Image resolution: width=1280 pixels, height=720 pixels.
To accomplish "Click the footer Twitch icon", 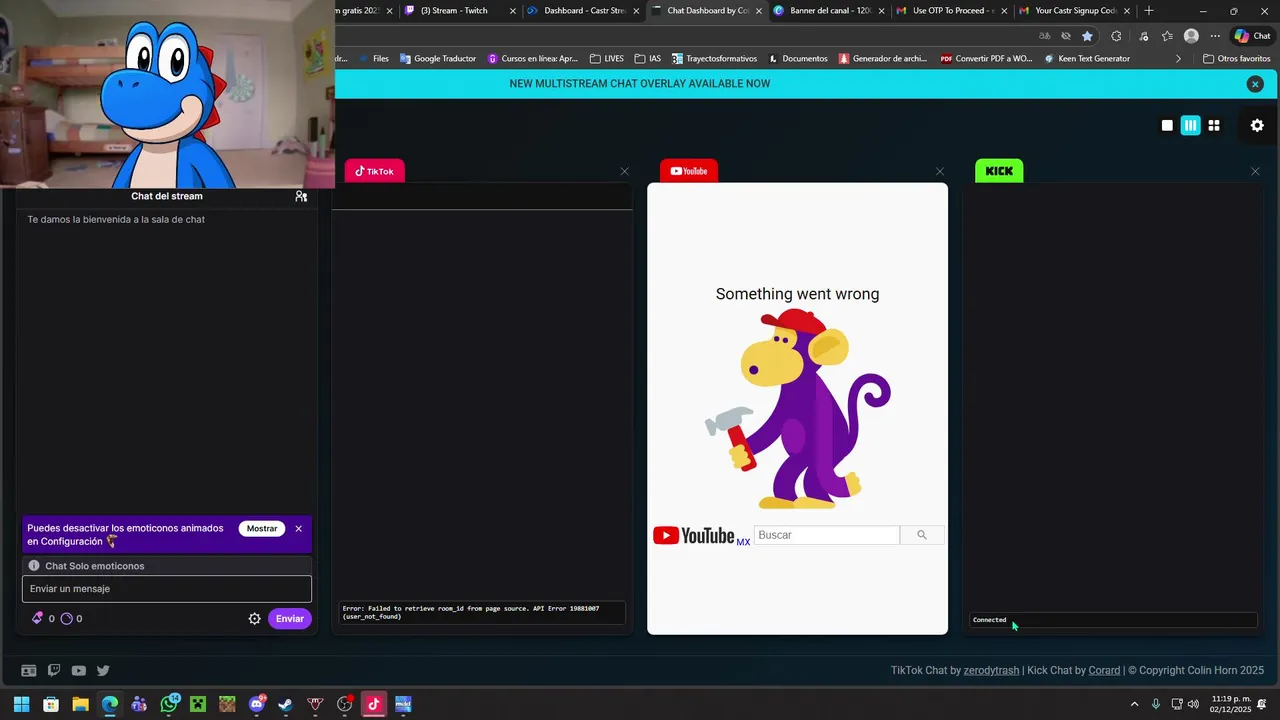I will 54,670.
